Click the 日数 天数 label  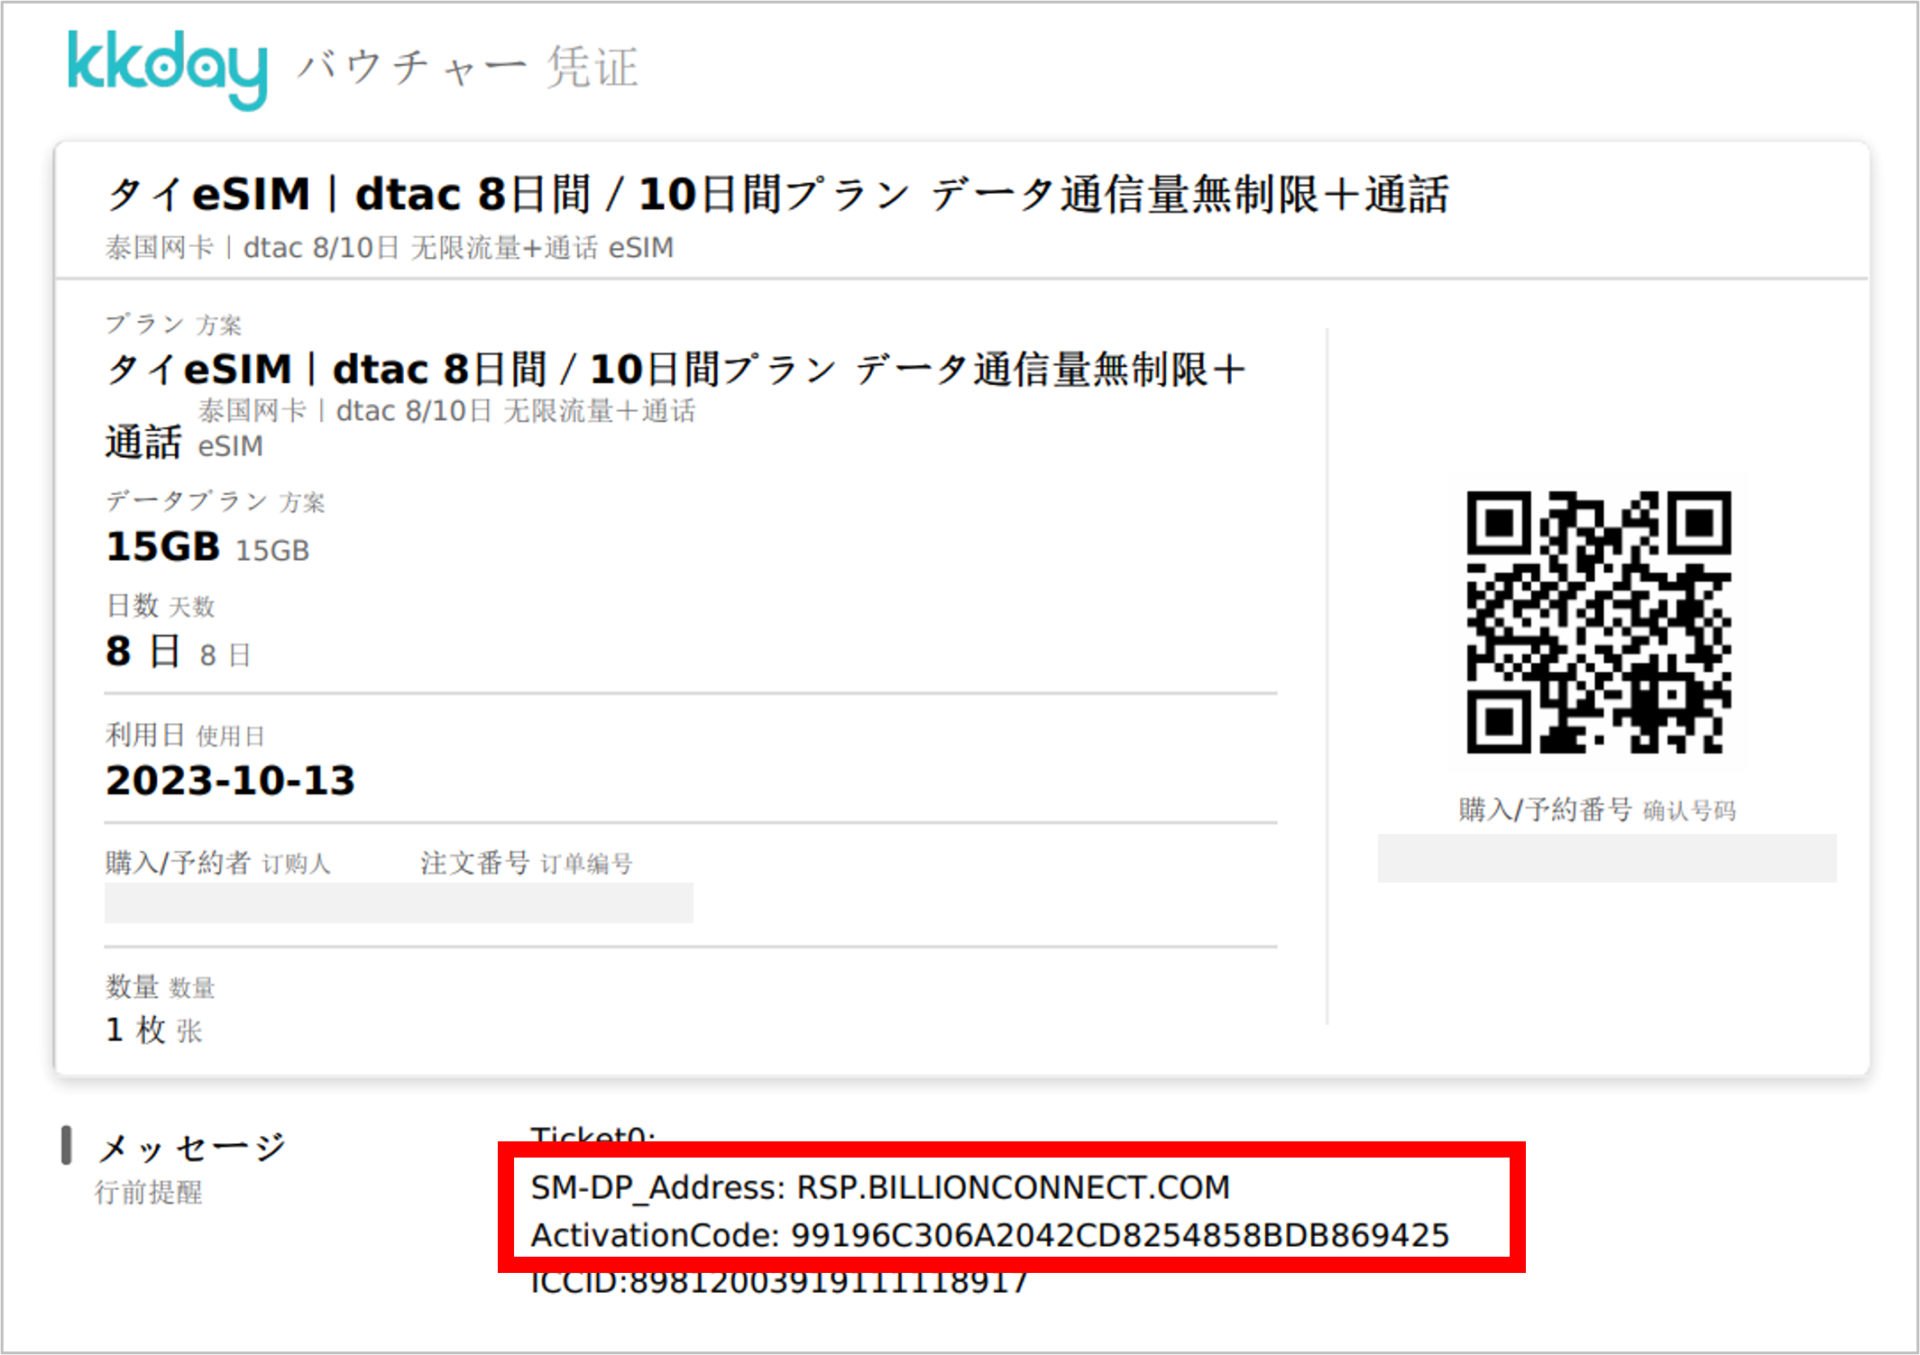tap(160, 606)
